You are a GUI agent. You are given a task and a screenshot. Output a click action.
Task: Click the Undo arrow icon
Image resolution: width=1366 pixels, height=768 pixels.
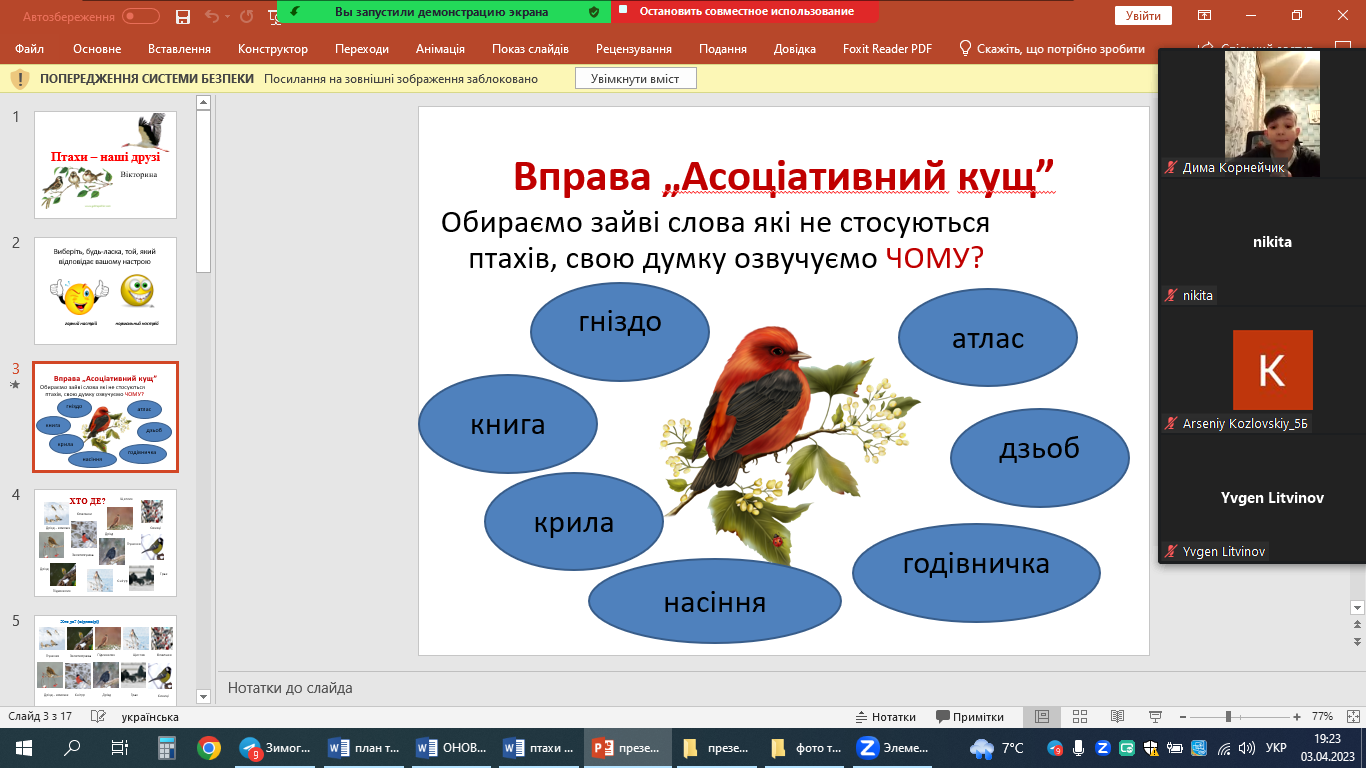coord(211,16)
